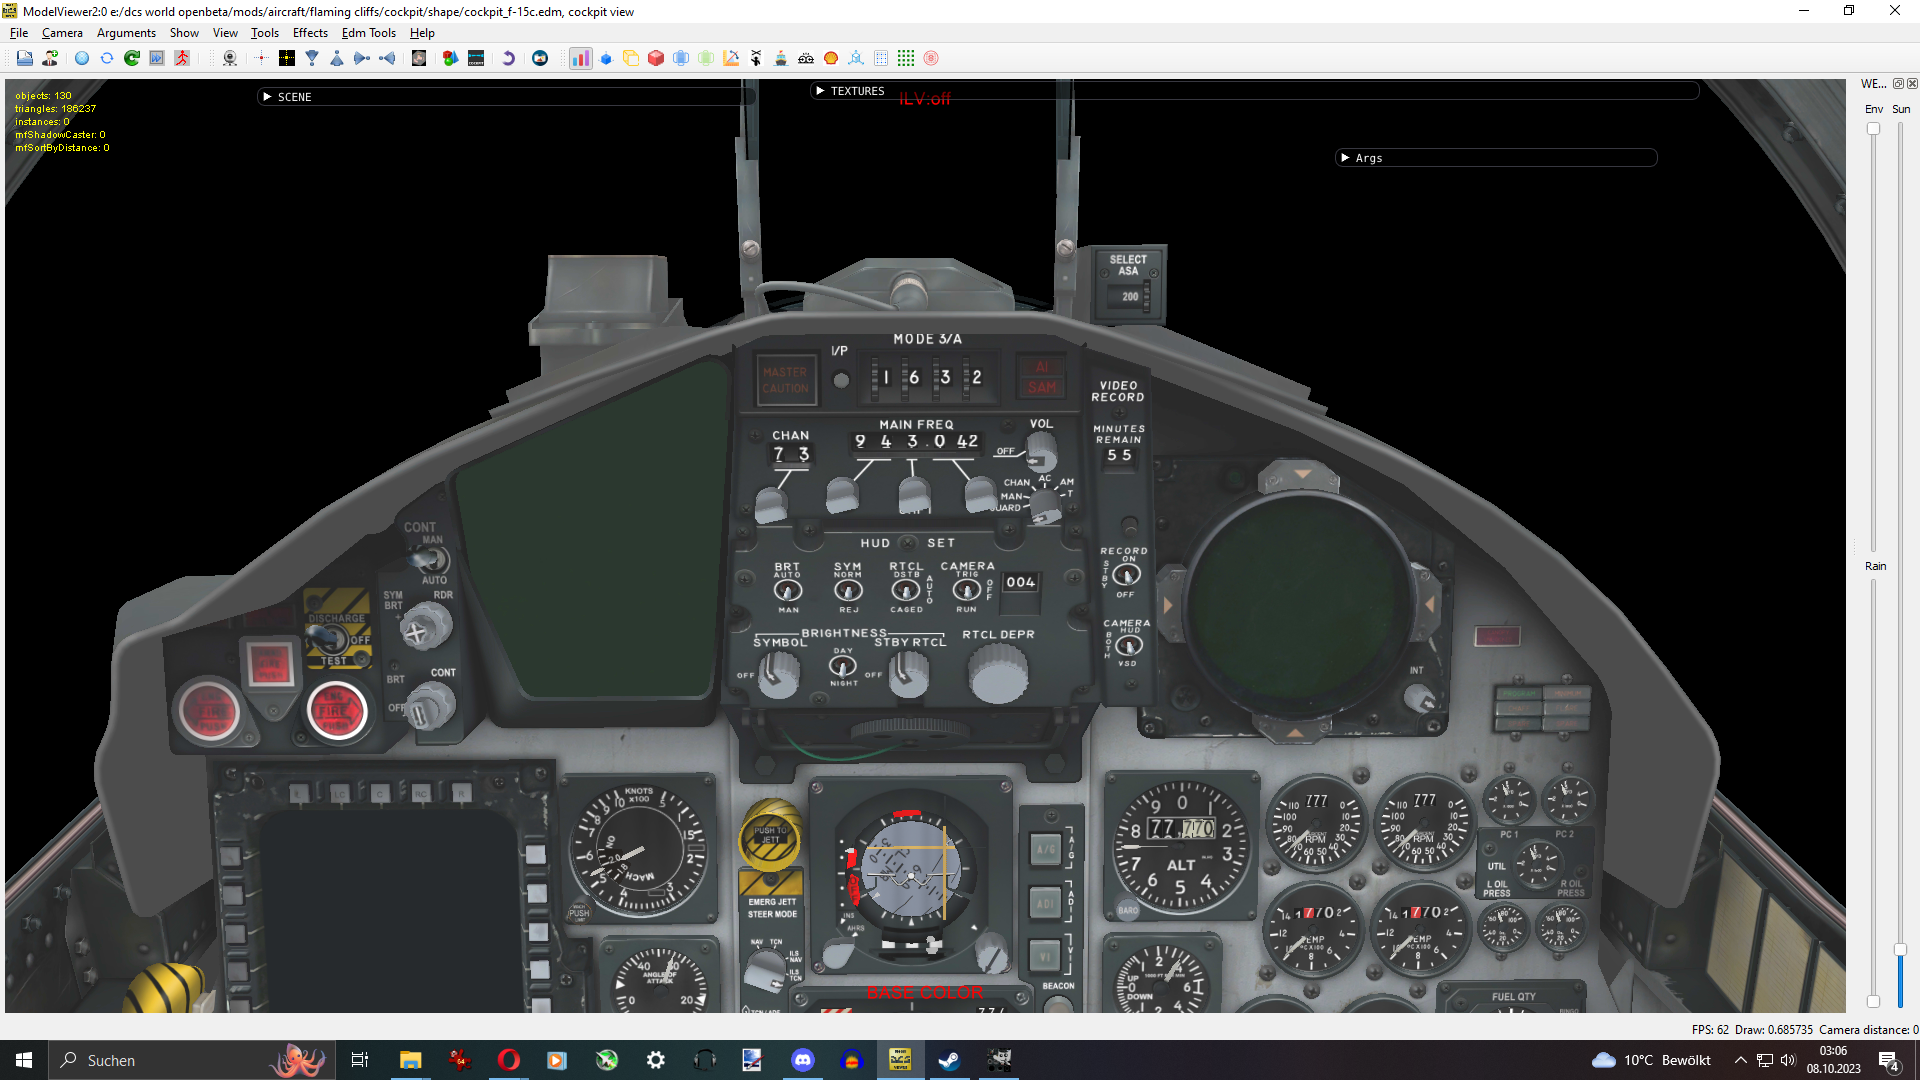
Task: Toggle the bar chart statistics icon
Action: (x=580, y=58)
